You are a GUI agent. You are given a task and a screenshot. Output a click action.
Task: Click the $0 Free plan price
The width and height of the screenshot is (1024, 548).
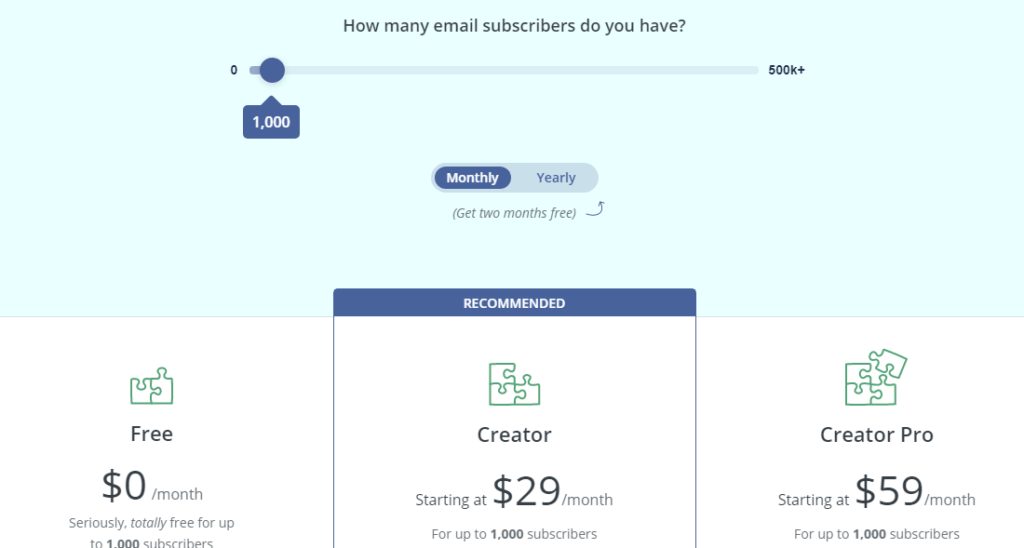click(125, 486)
